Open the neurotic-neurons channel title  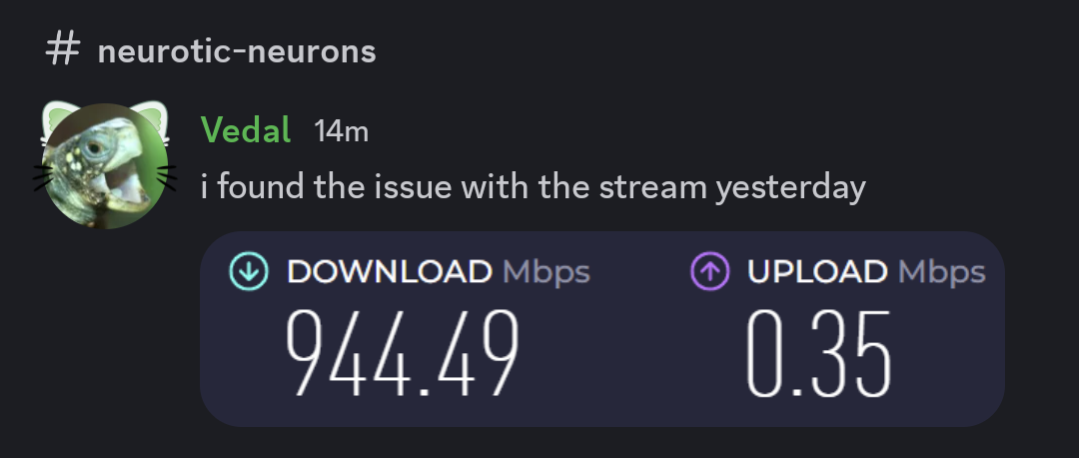coord(236,52)
